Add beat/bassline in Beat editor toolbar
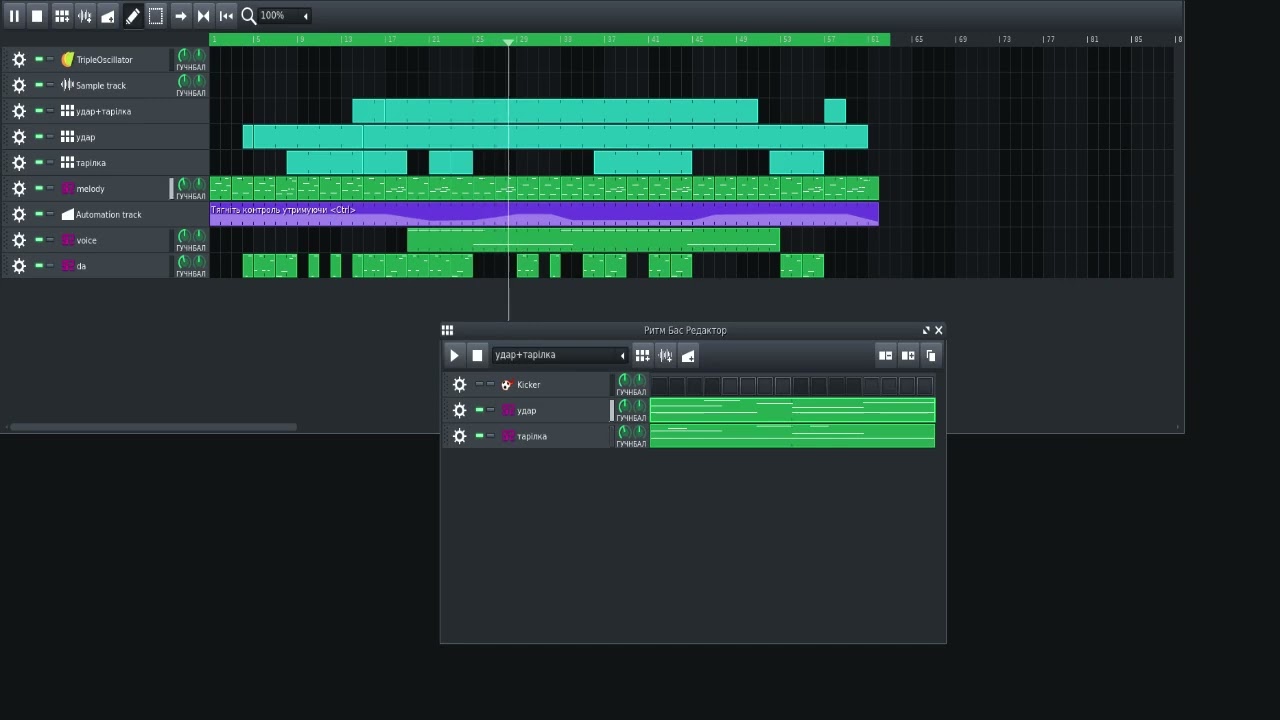The image size is (1280, 720). tap(642, 355)
